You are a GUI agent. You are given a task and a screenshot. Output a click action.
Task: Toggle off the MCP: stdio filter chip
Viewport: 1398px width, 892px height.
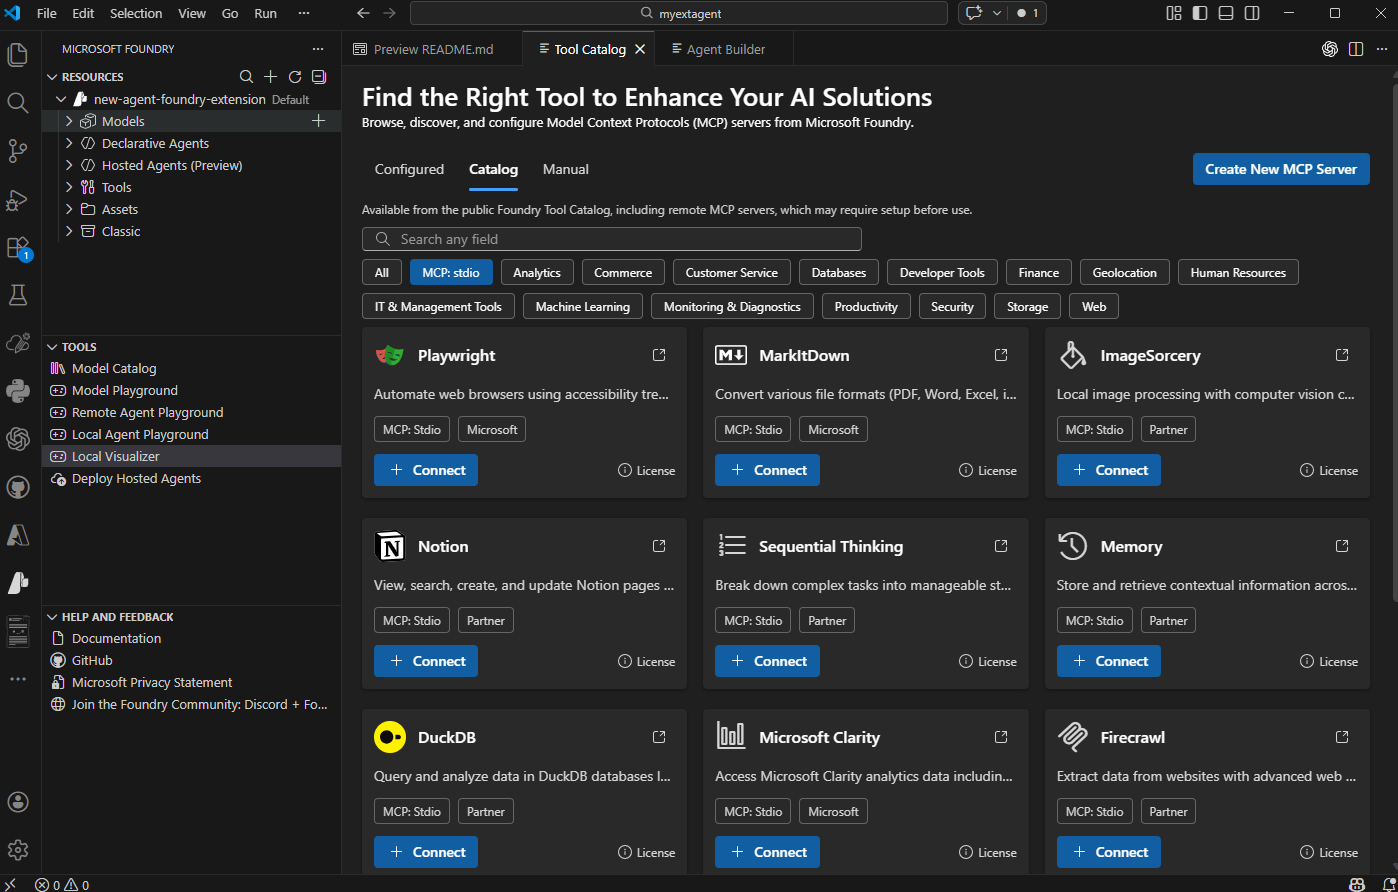pyautogui.click(x=450, y=271)
